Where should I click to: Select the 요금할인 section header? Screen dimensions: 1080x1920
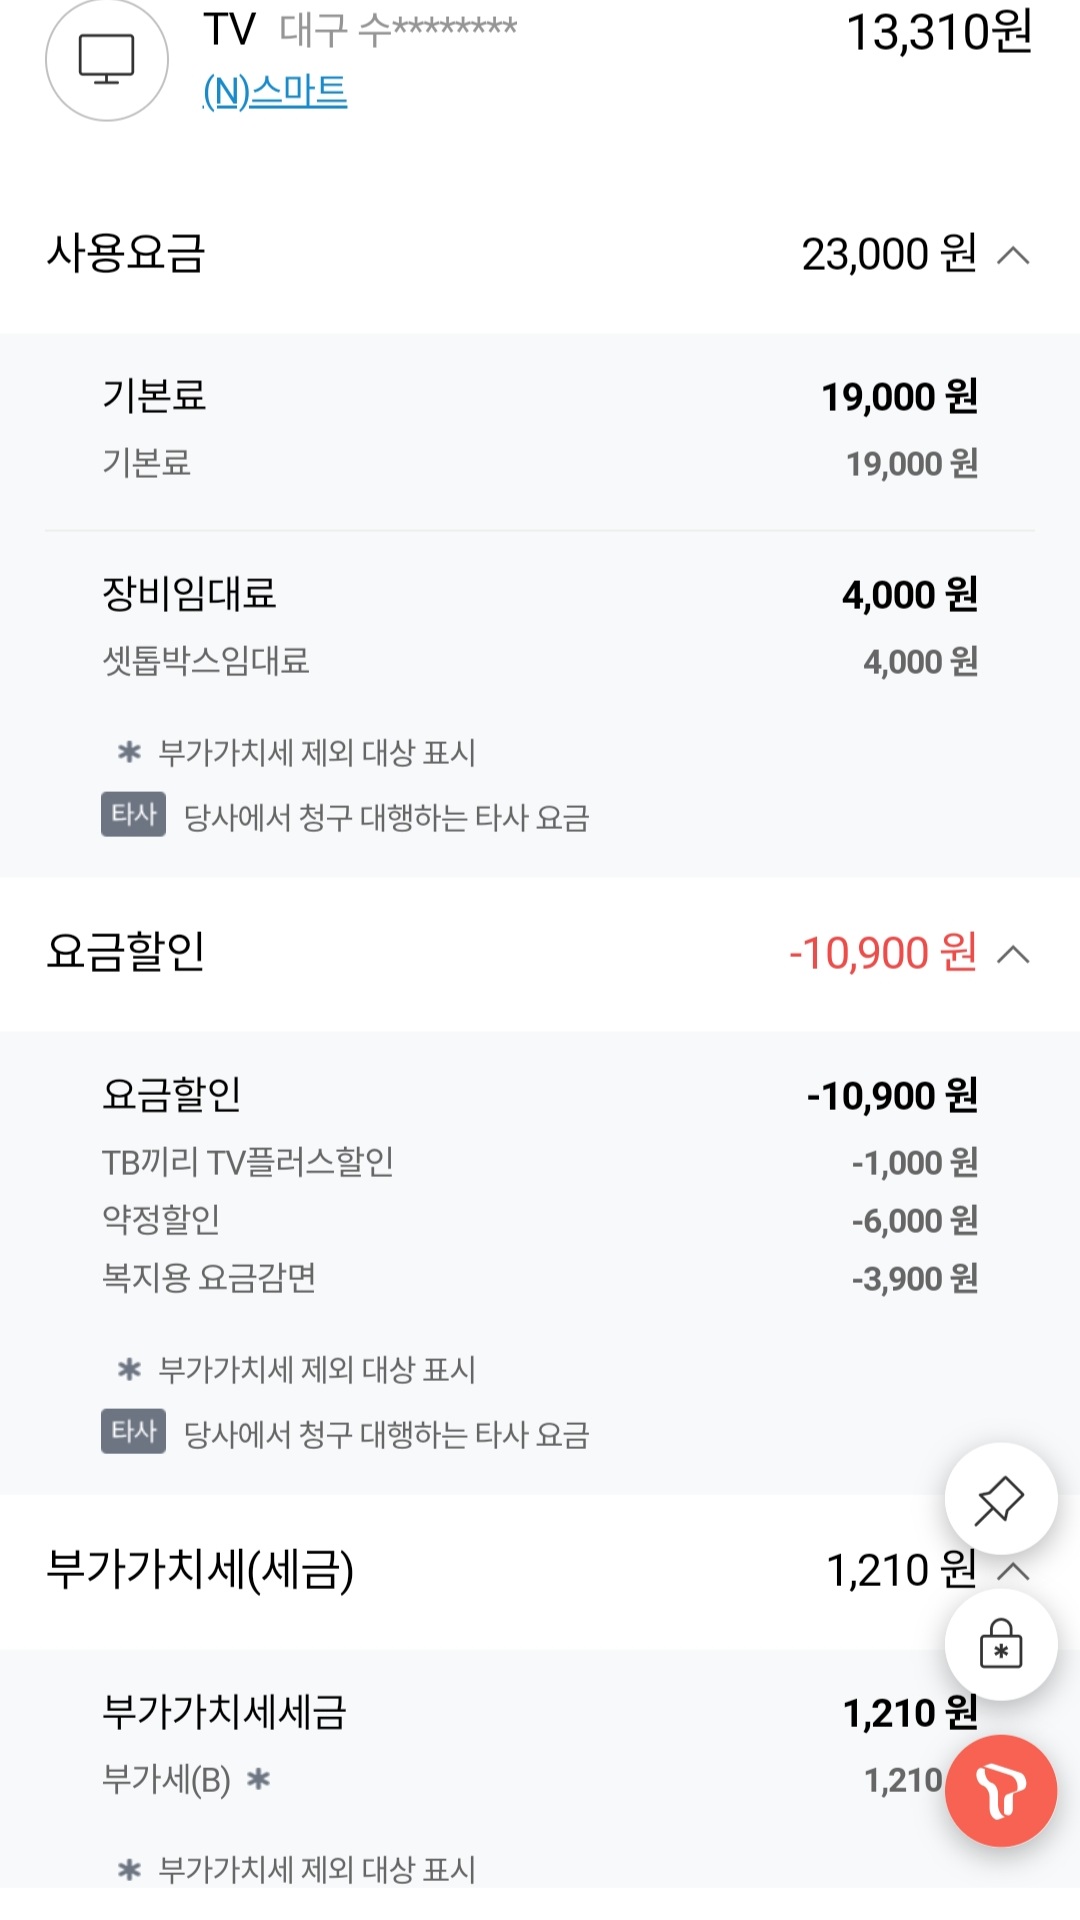126,952
